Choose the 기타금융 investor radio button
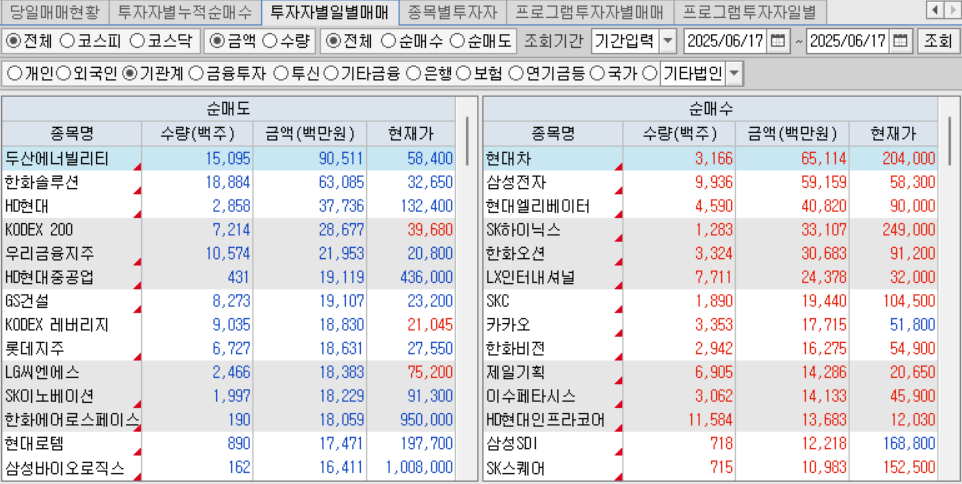Image resolution: width=962 pixels, height=484 pixels. [x=331, y=74]
